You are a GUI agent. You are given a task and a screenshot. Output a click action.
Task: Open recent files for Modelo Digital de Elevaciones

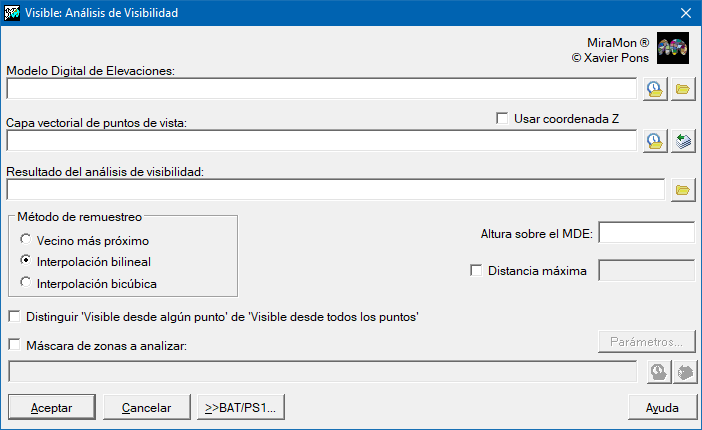click(654, 89)
